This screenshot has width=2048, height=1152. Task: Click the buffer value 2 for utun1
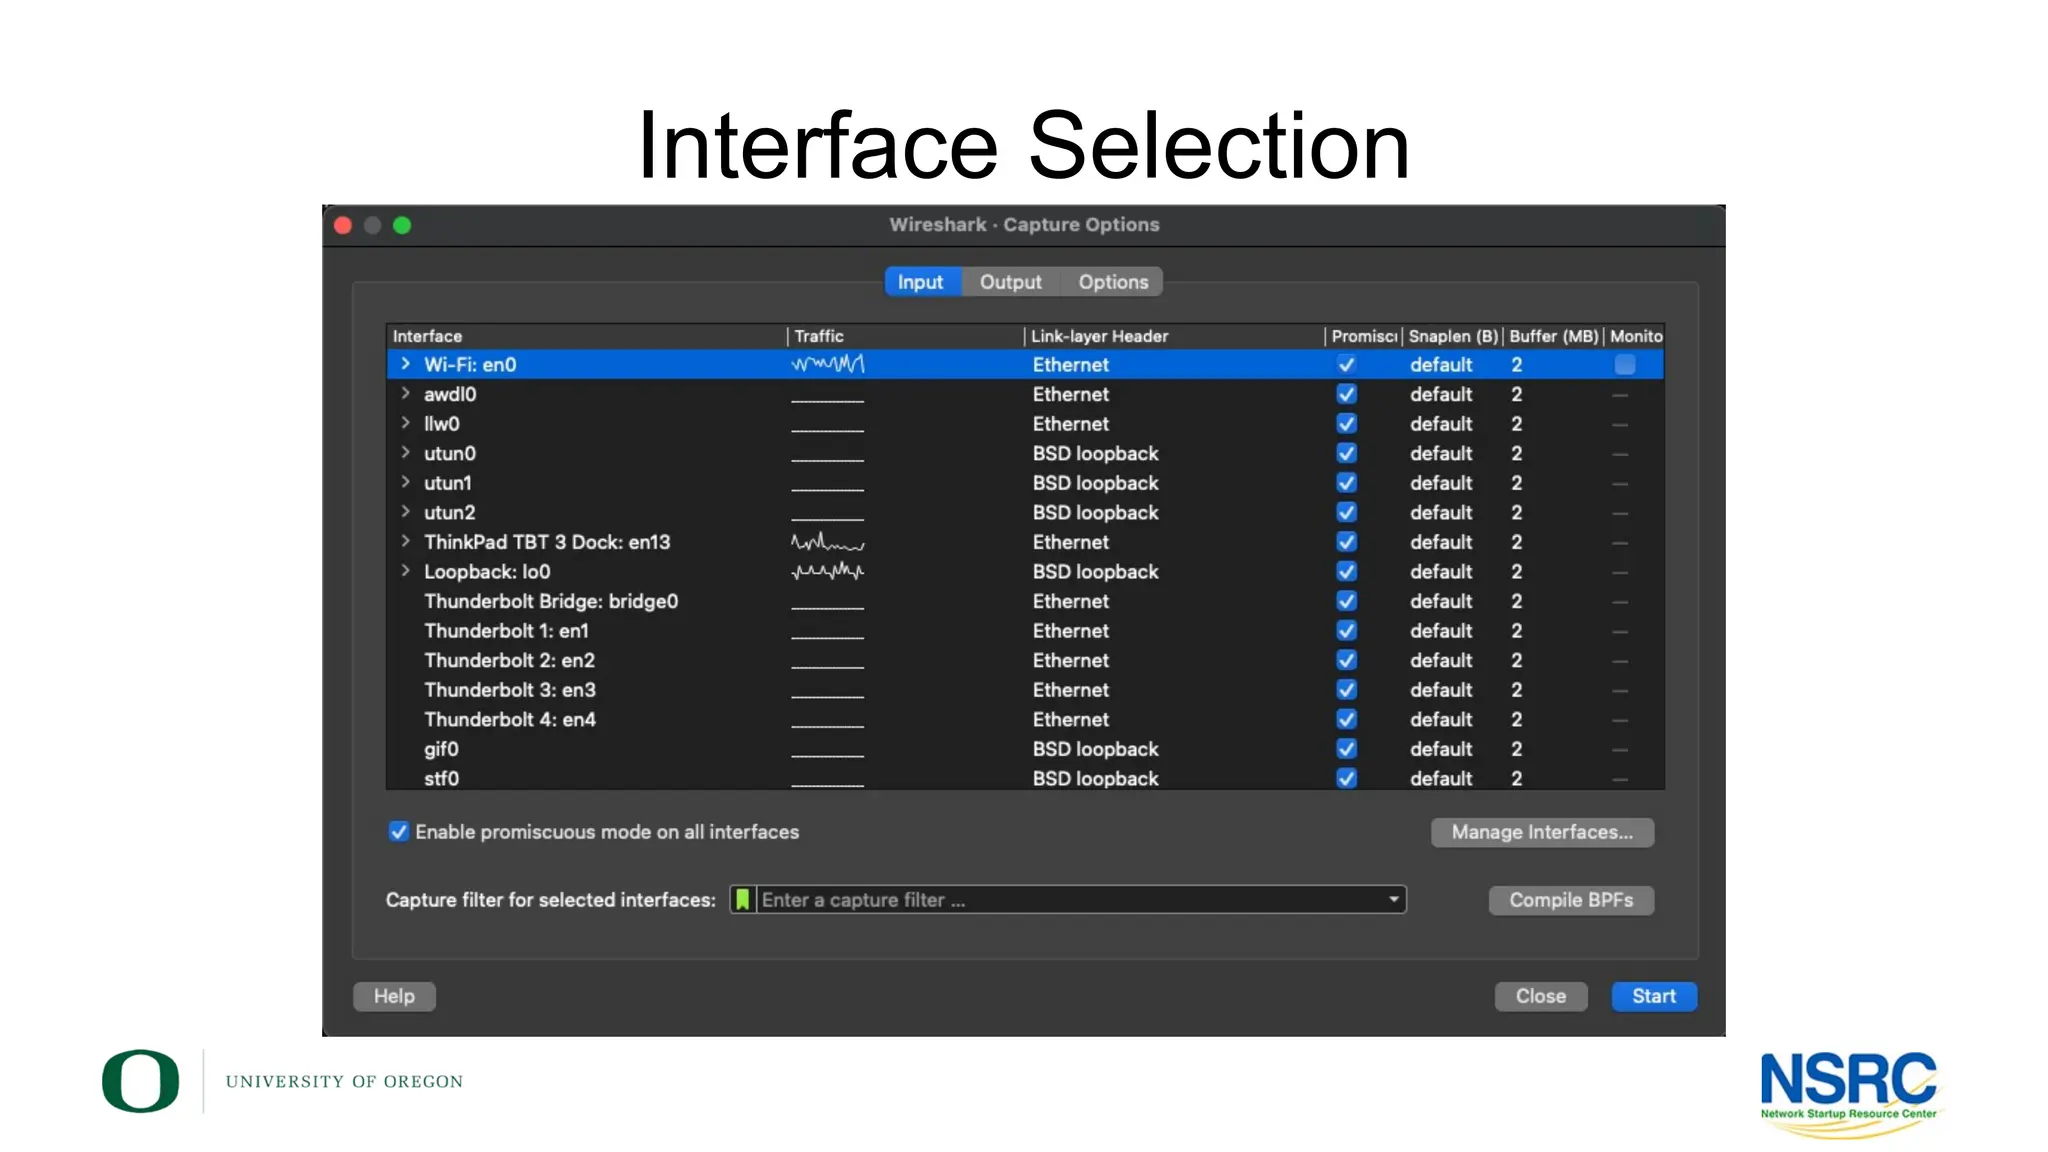(1516, 483)
